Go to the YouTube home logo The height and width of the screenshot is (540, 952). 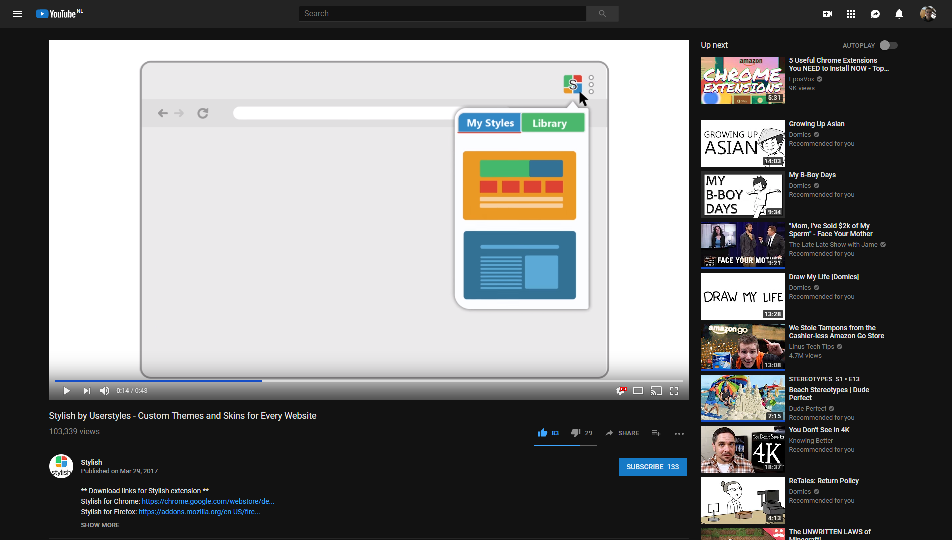click(x=59, y=13)
